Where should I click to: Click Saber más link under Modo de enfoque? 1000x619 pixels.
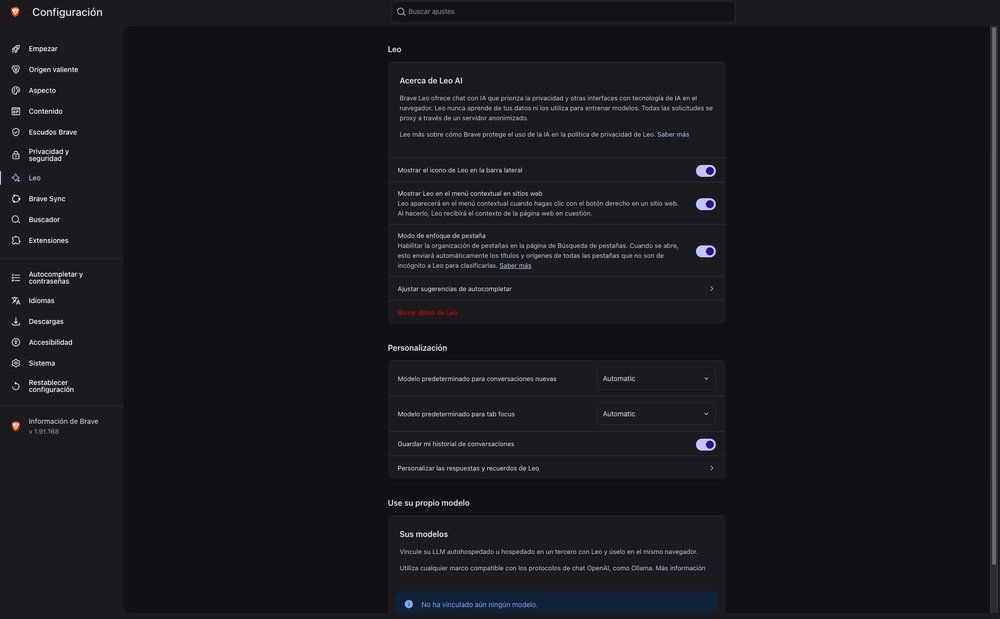[515, 266]
